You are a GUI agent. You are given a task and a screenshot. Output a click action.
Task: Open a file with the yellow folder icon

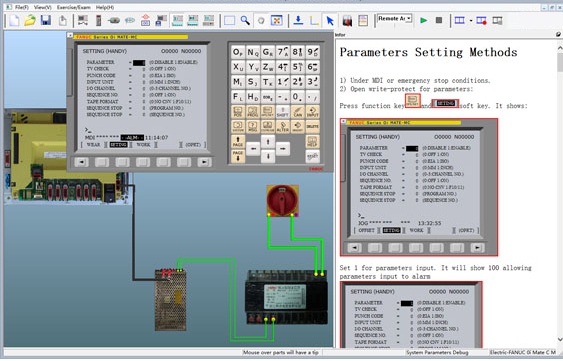pyautogui.click(x=30, y=20)
